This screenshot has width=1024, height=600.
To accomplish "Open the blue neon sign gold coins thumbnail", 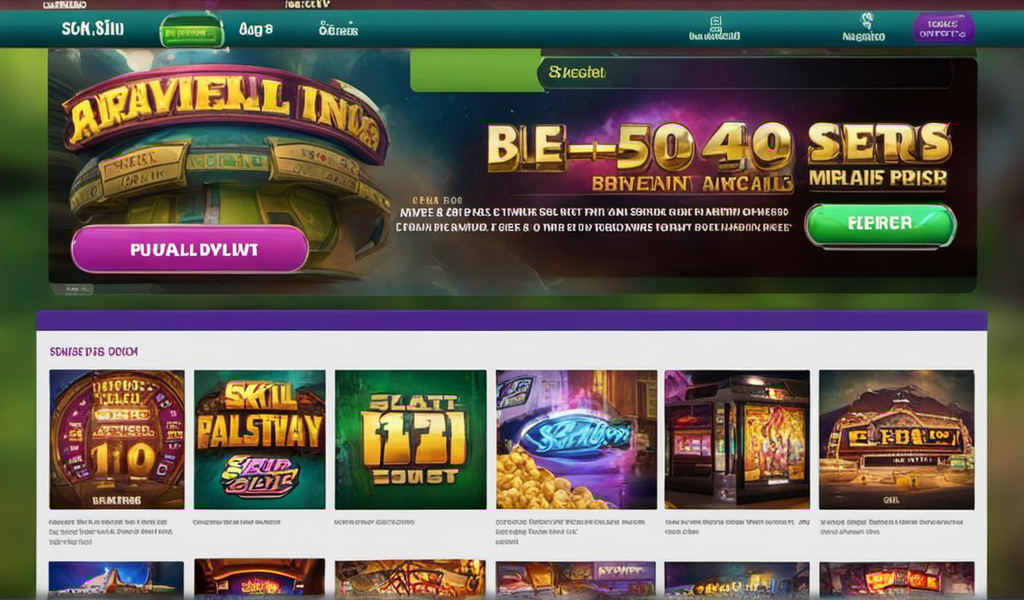I will click(x=576, y=439).
